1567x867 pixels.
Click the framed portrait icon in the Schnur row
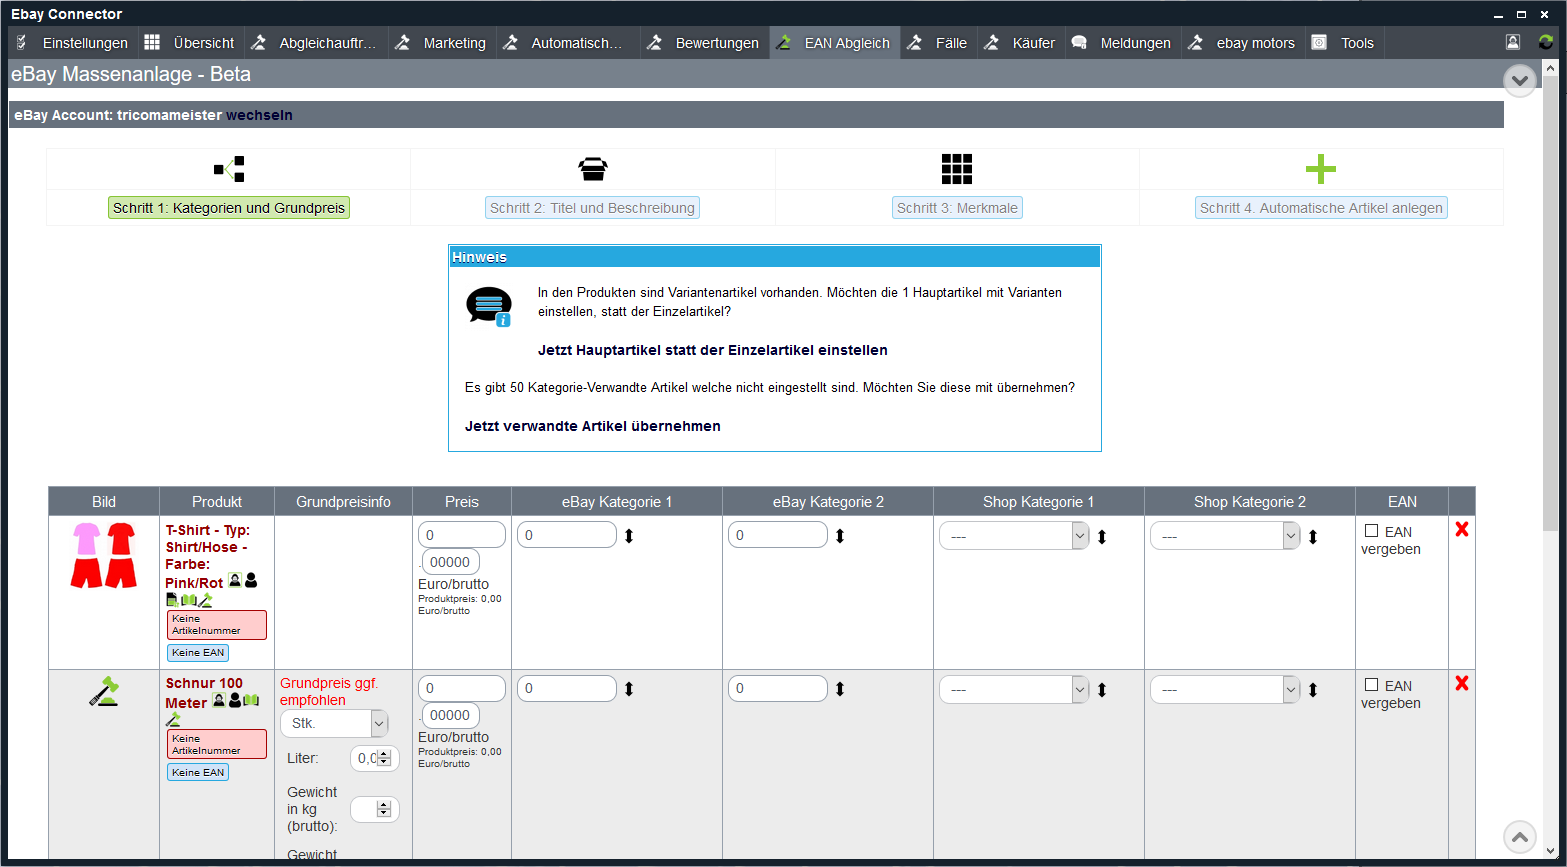(x=219, y=699)
